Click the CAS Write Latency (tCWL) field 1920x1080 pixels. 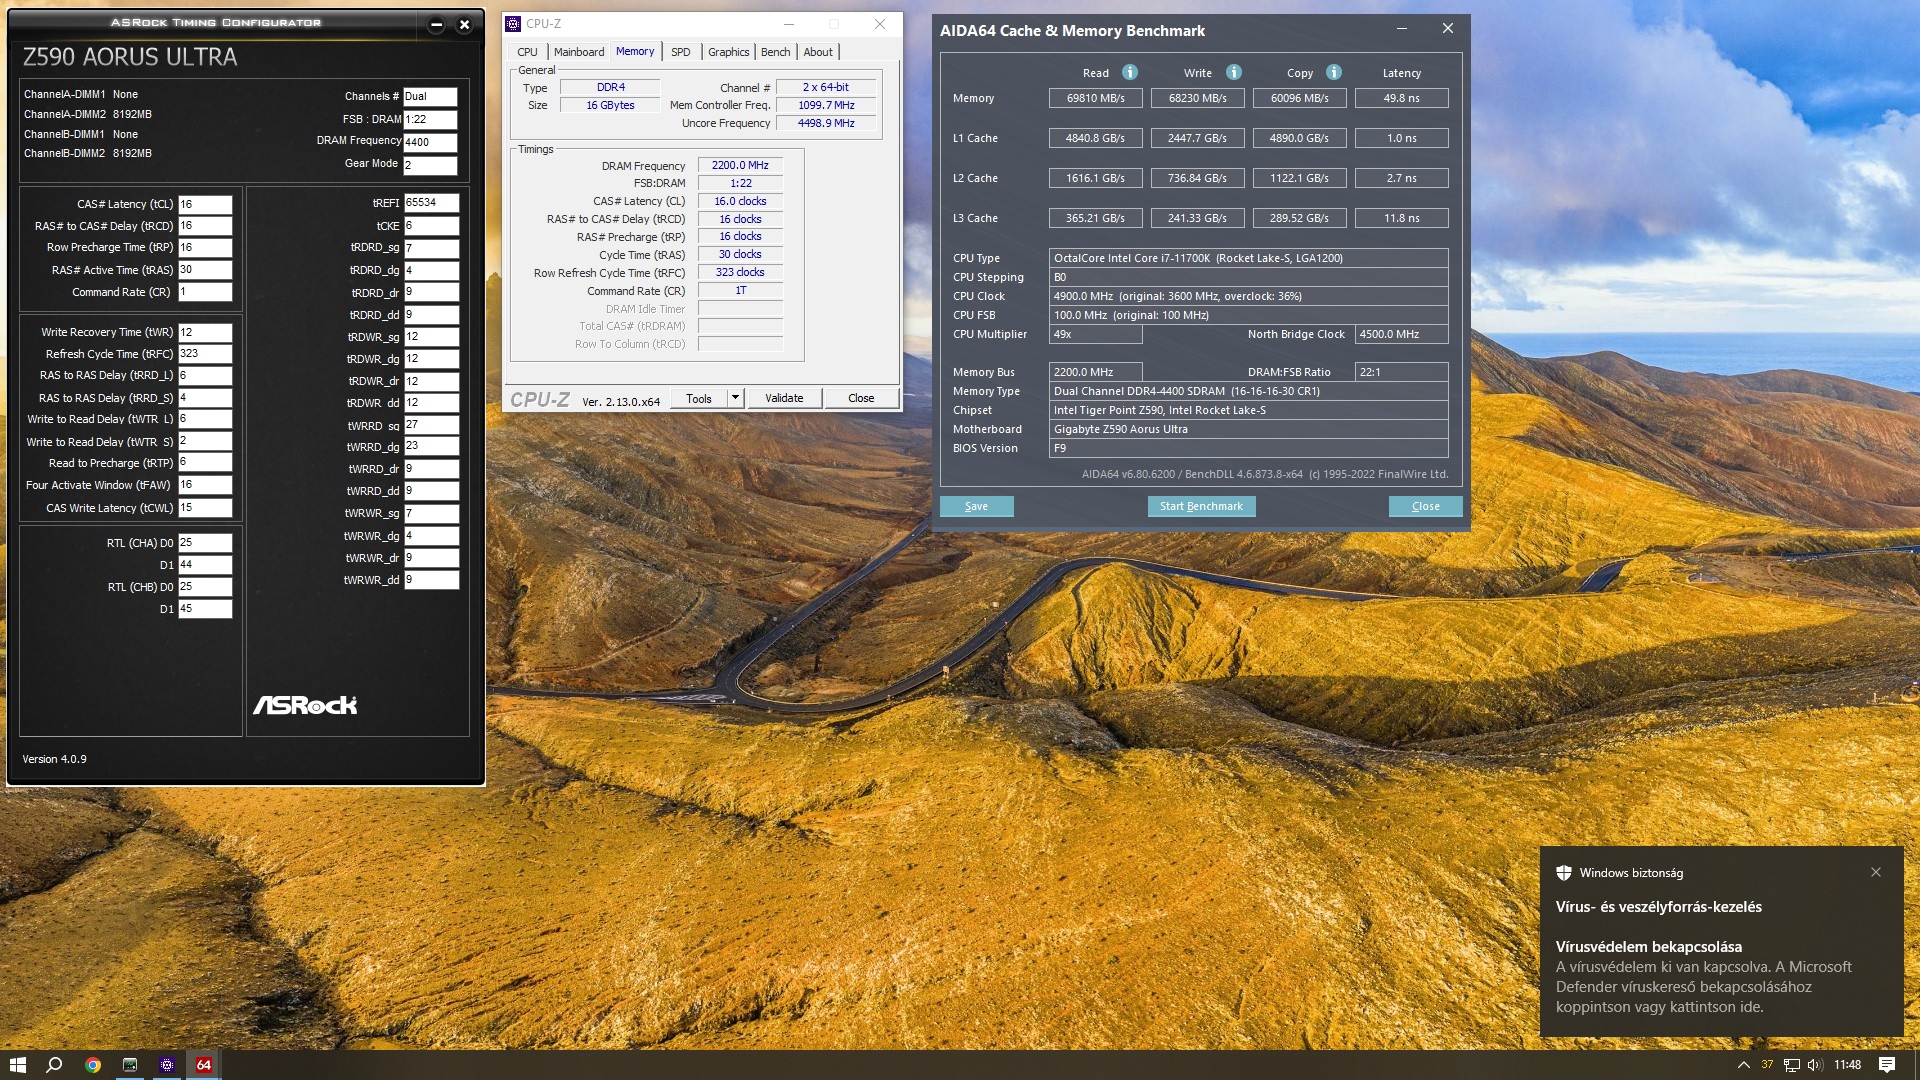point(205,508)
